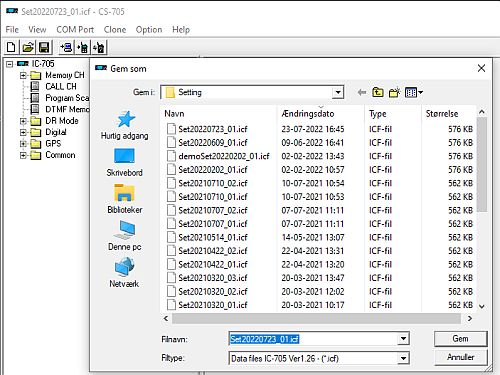
Task: Select file Set20210710_02.icf
Action: click(x=213, y=183)
